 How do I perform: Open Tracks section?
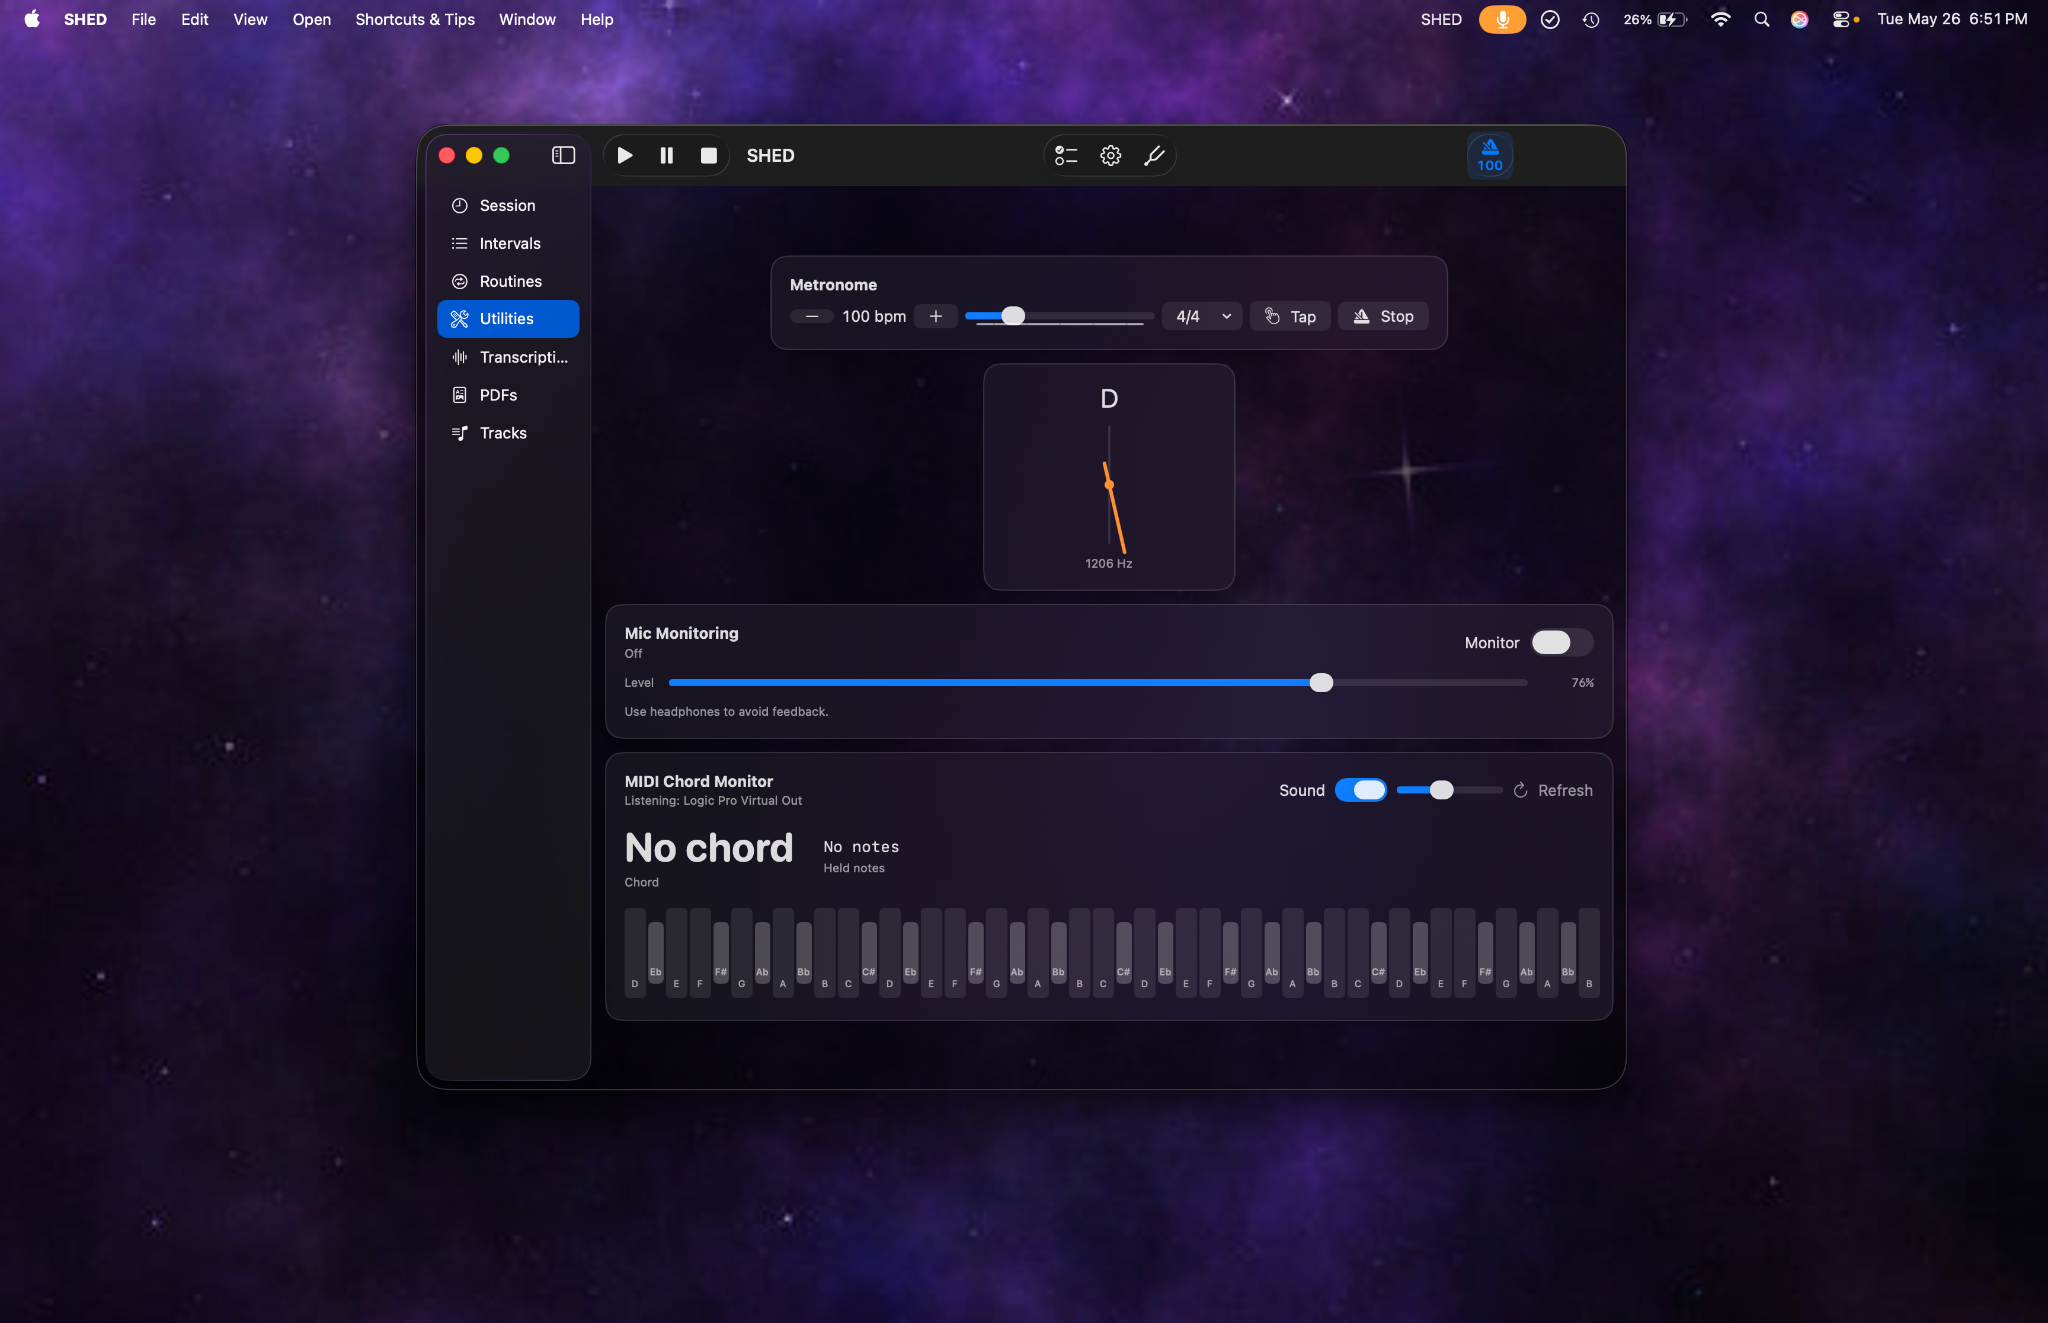point(508,433)
